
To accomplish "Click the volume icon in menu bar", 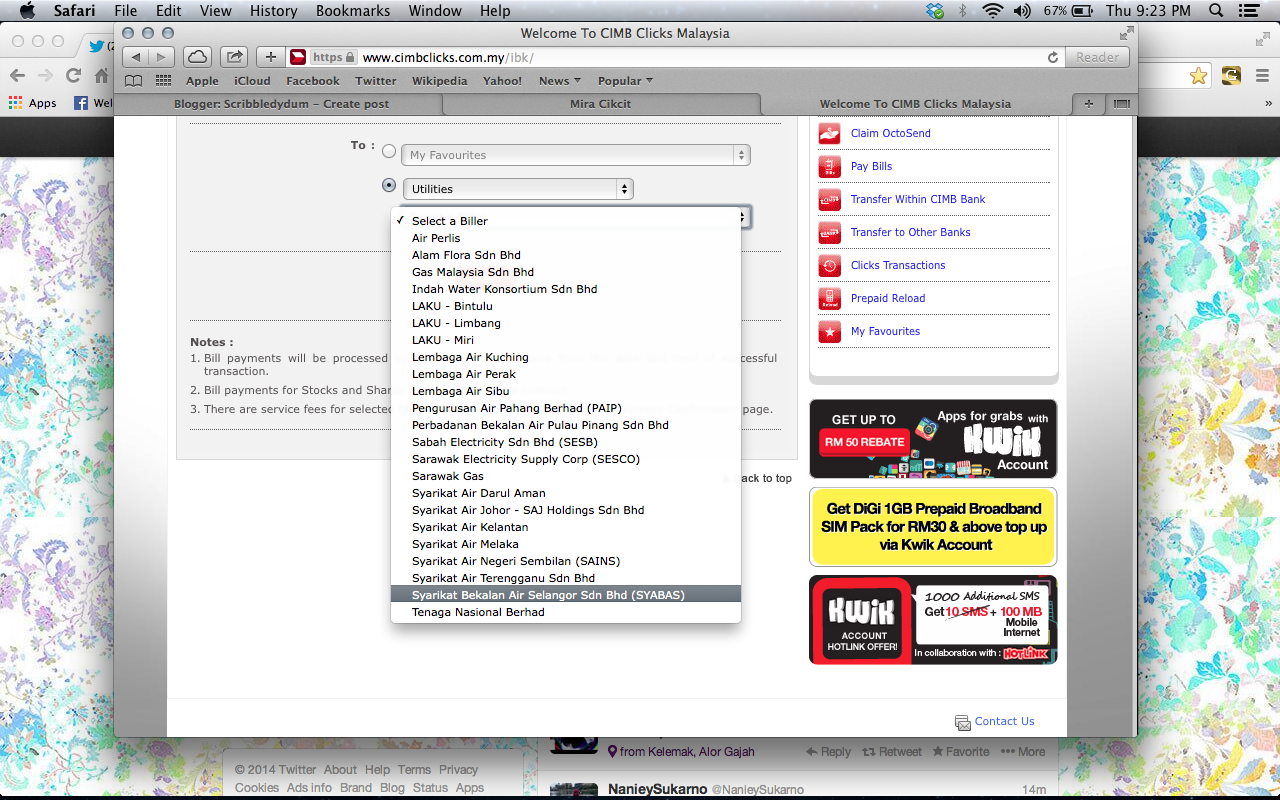I will point(1022,11).
